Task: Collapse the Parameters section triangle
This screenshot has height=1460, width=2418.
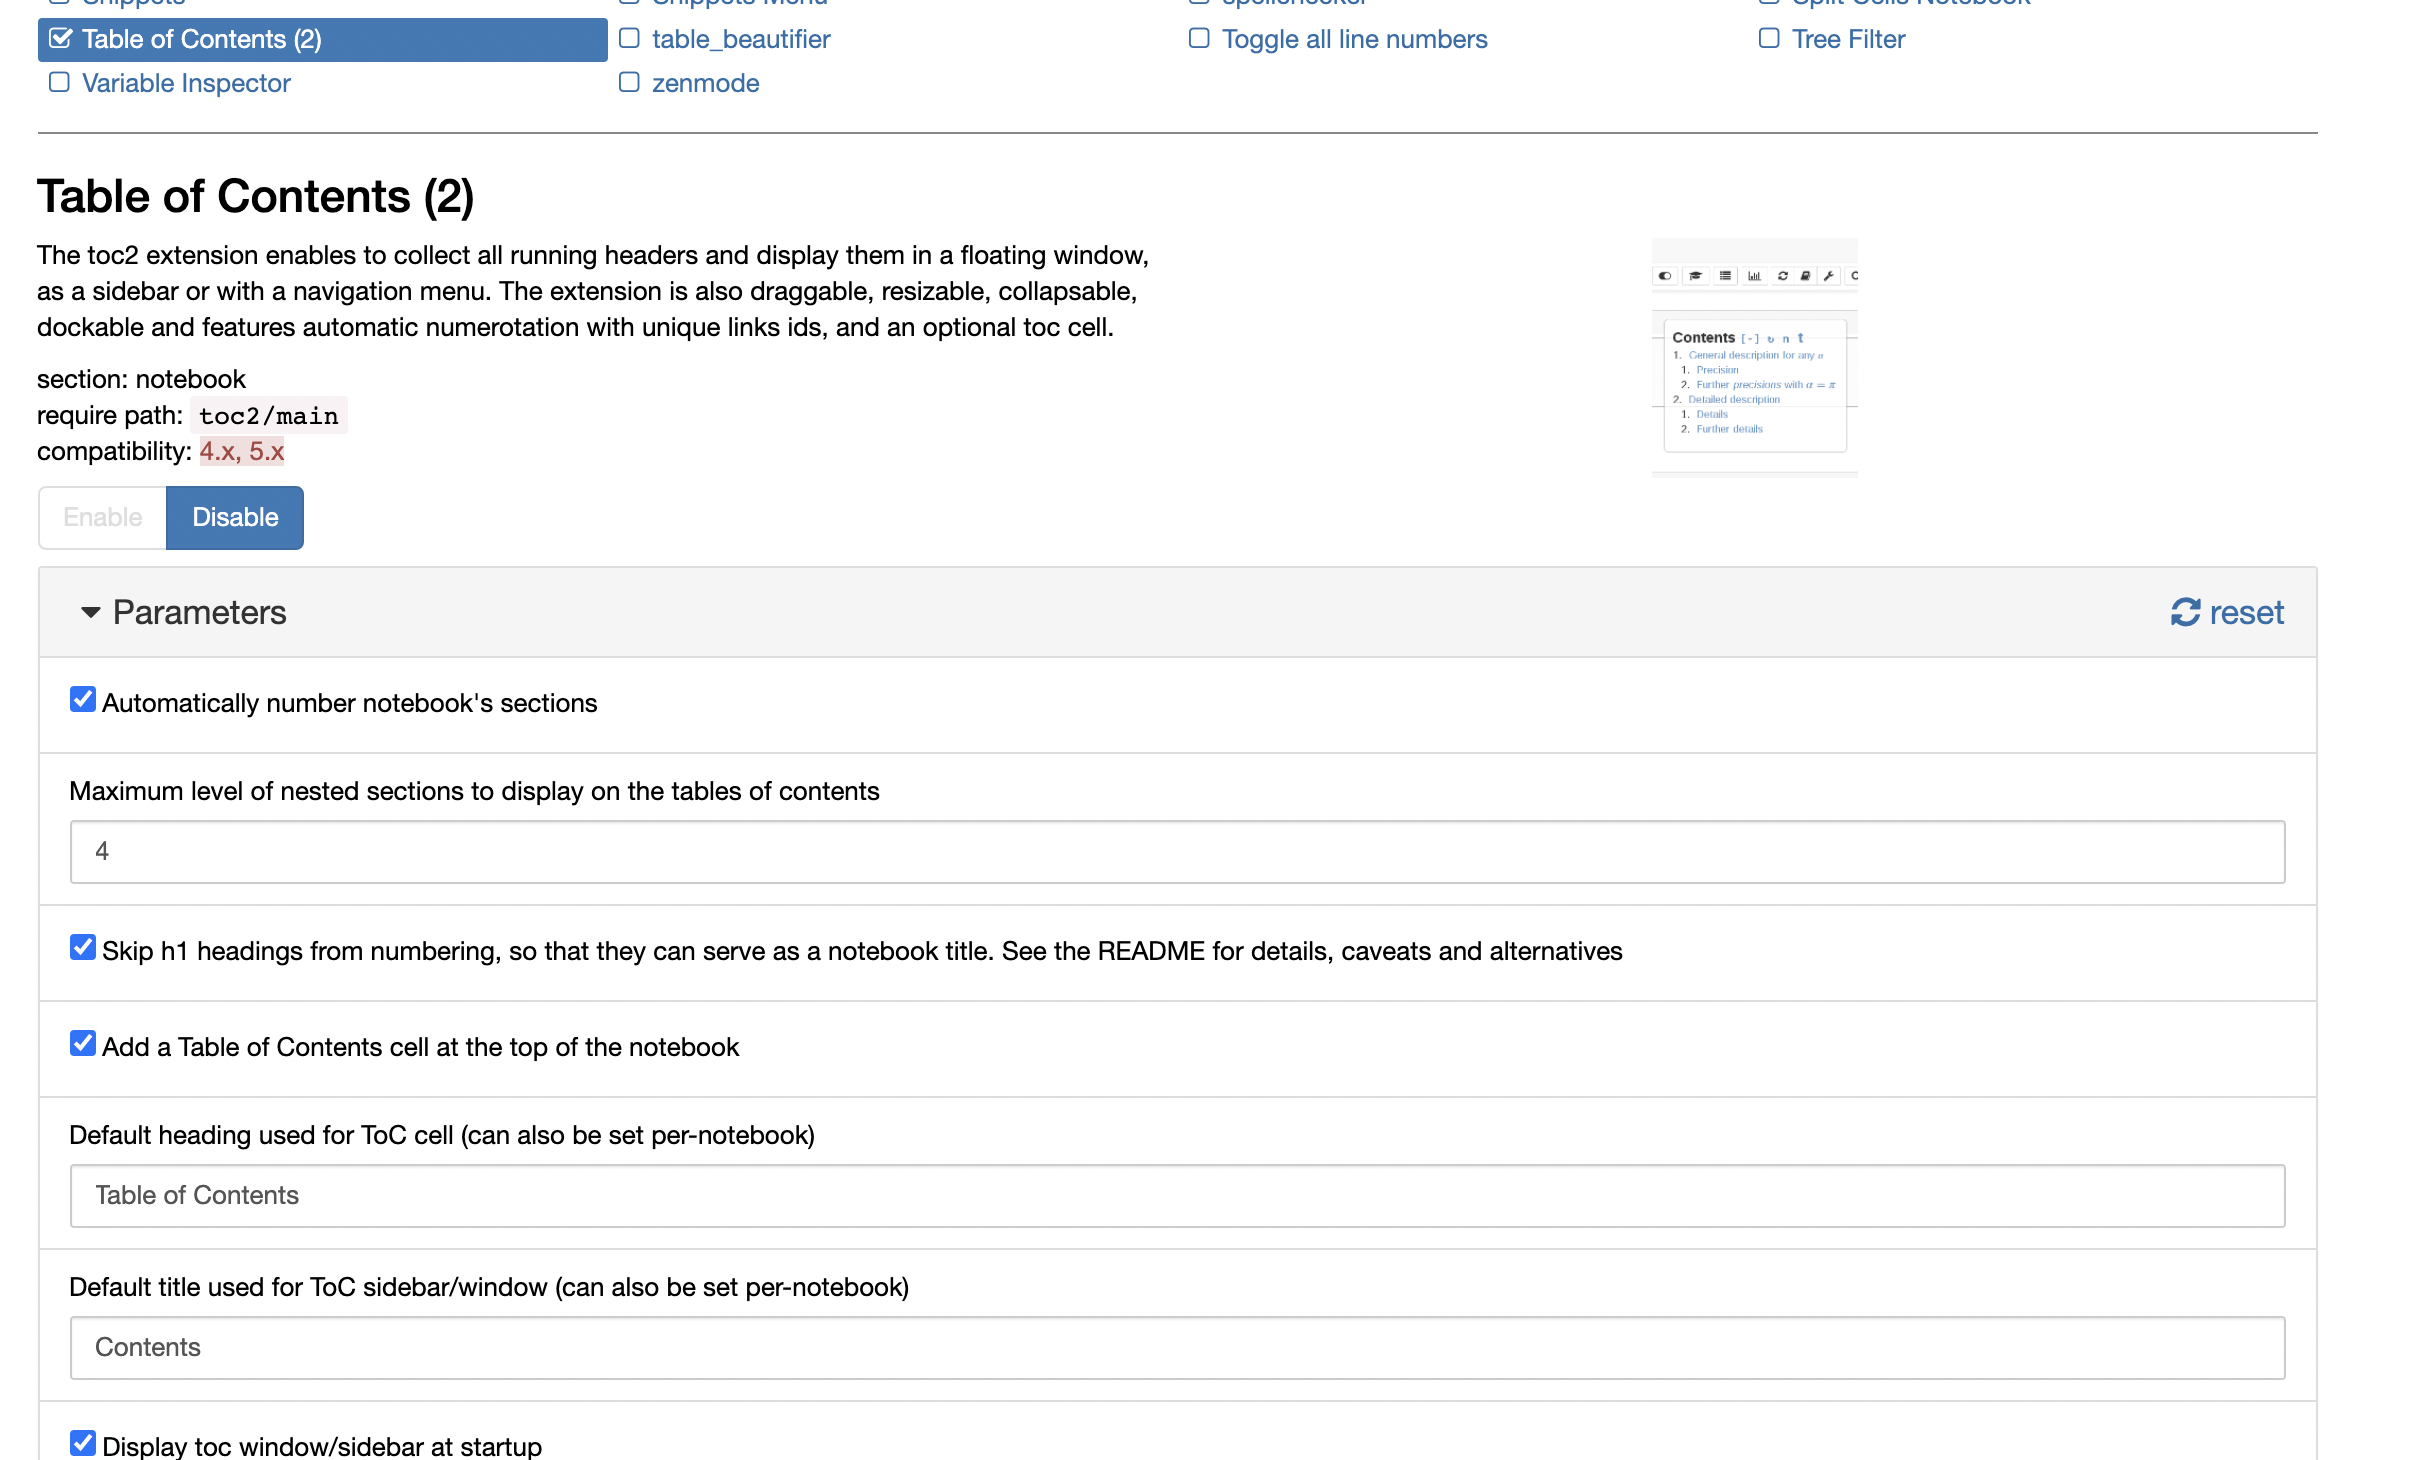Action: click(x=90, y=612)
